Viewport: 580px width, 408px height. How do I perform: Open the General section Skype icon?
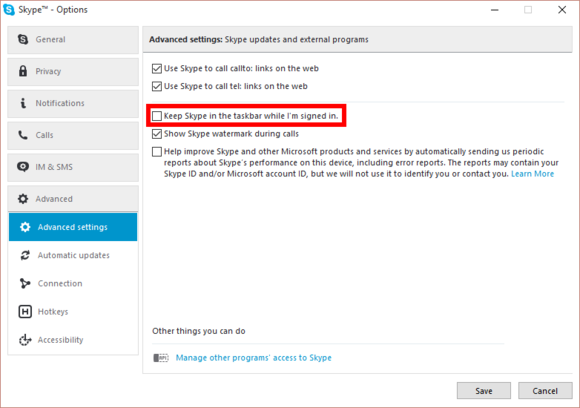click(x=23, y=39)
